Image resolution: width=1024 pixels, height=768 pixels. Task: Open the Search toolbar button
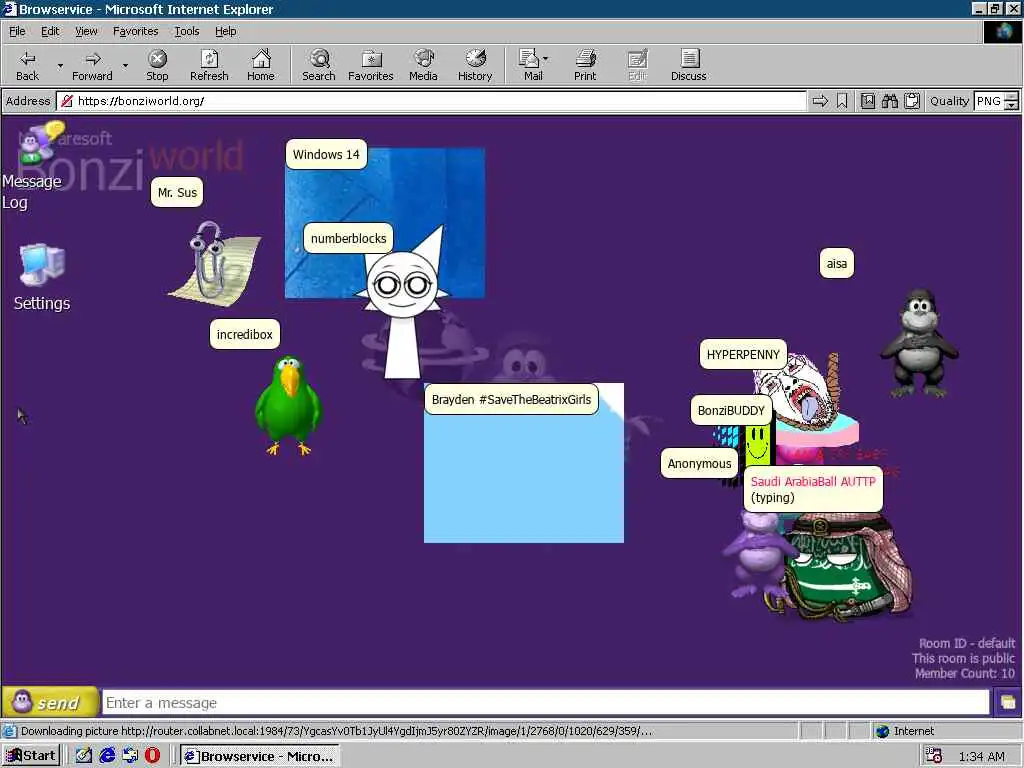coord(319,65)
